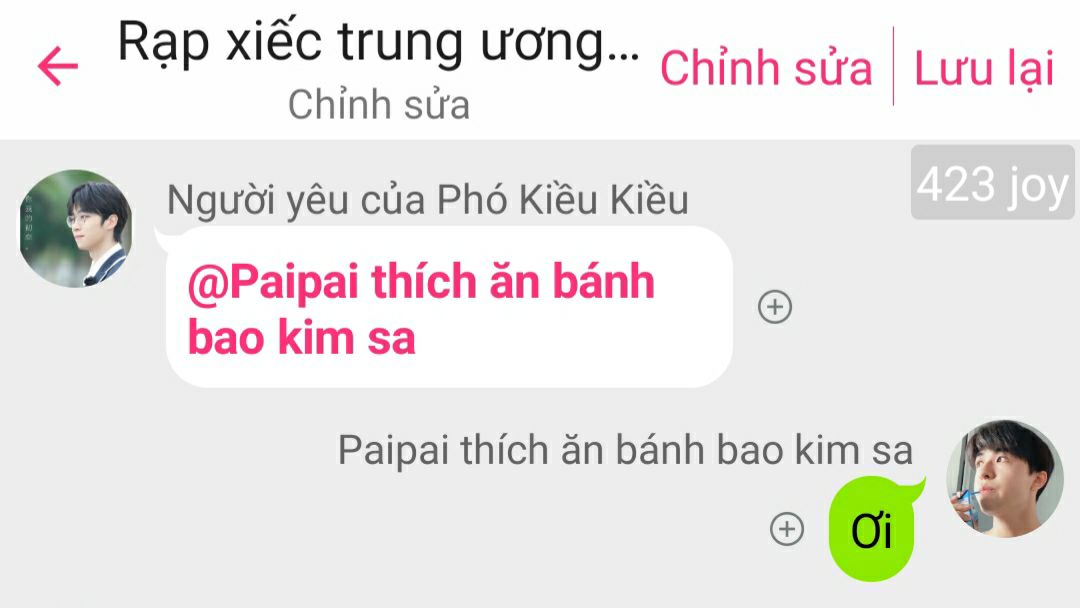The height and width of the screenshot is (608, 1080).
Task: Select the sender name Người yêu của Phó Kiều Kiều
Action: coord(428,200)
